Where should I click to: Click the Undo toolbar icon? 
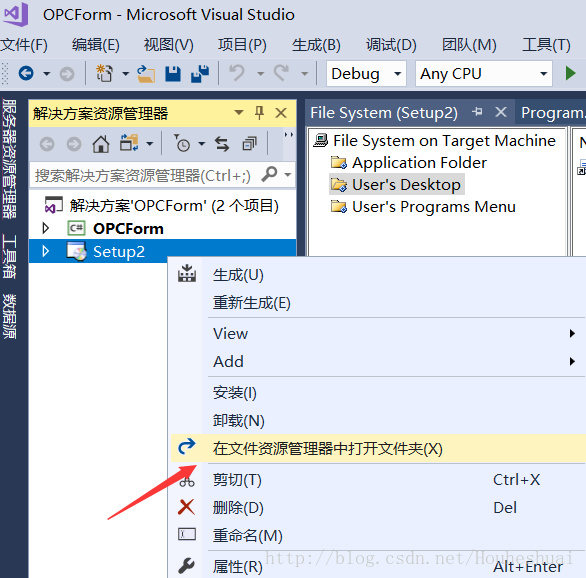[x=237, y=73]
